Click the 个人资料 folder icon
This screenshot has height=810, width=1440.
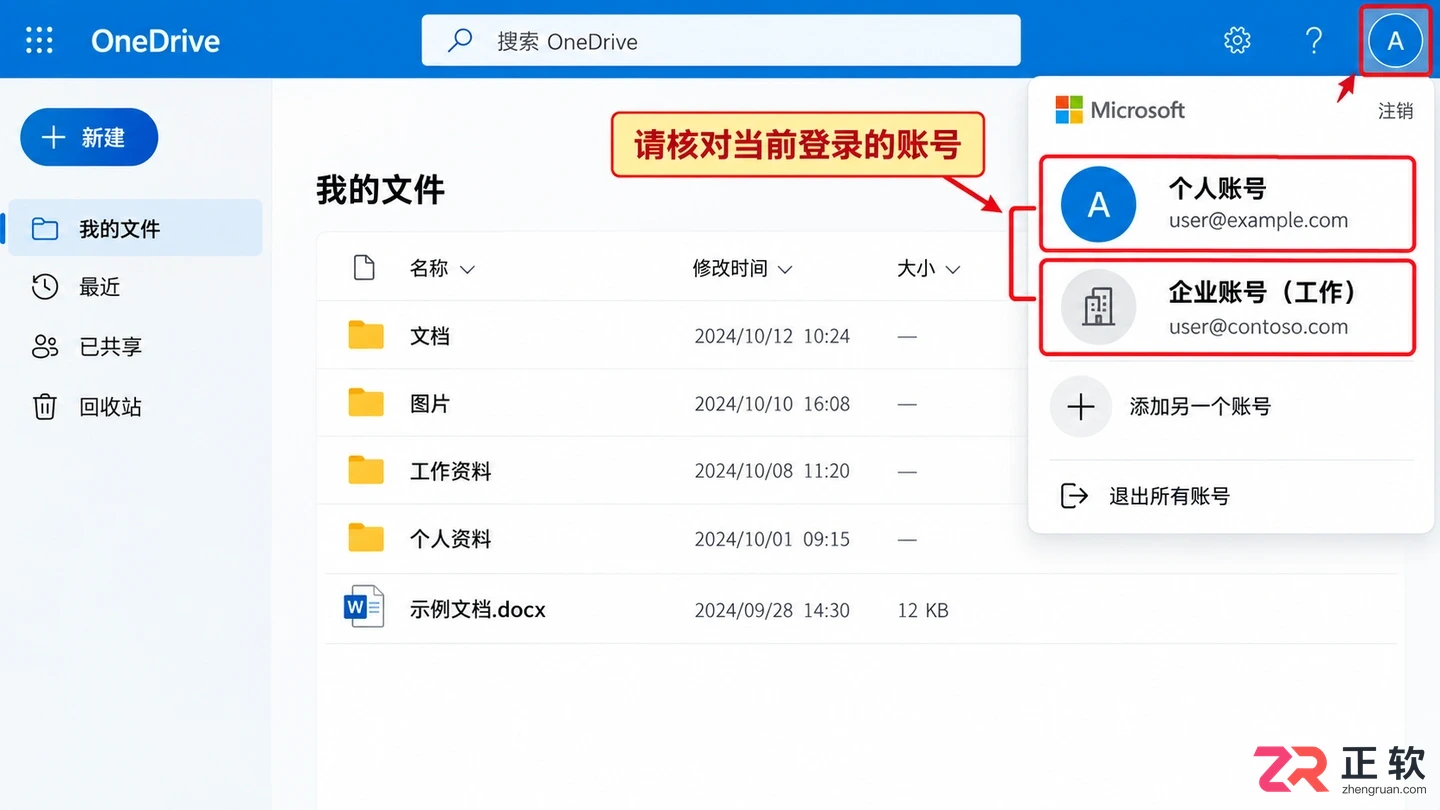(366, 538)
